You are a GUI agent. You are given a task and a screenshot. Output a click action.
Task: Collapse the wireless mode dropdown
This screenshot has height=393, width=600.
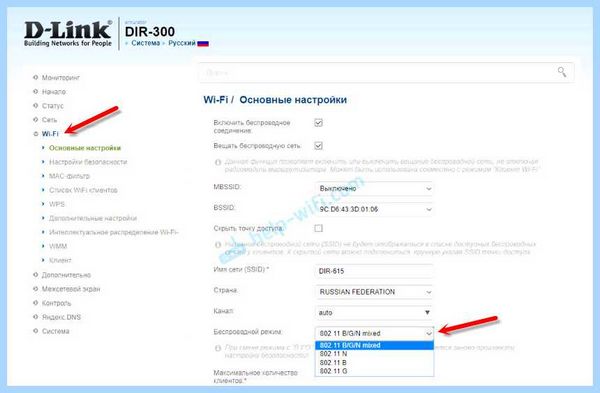[374, 333]
